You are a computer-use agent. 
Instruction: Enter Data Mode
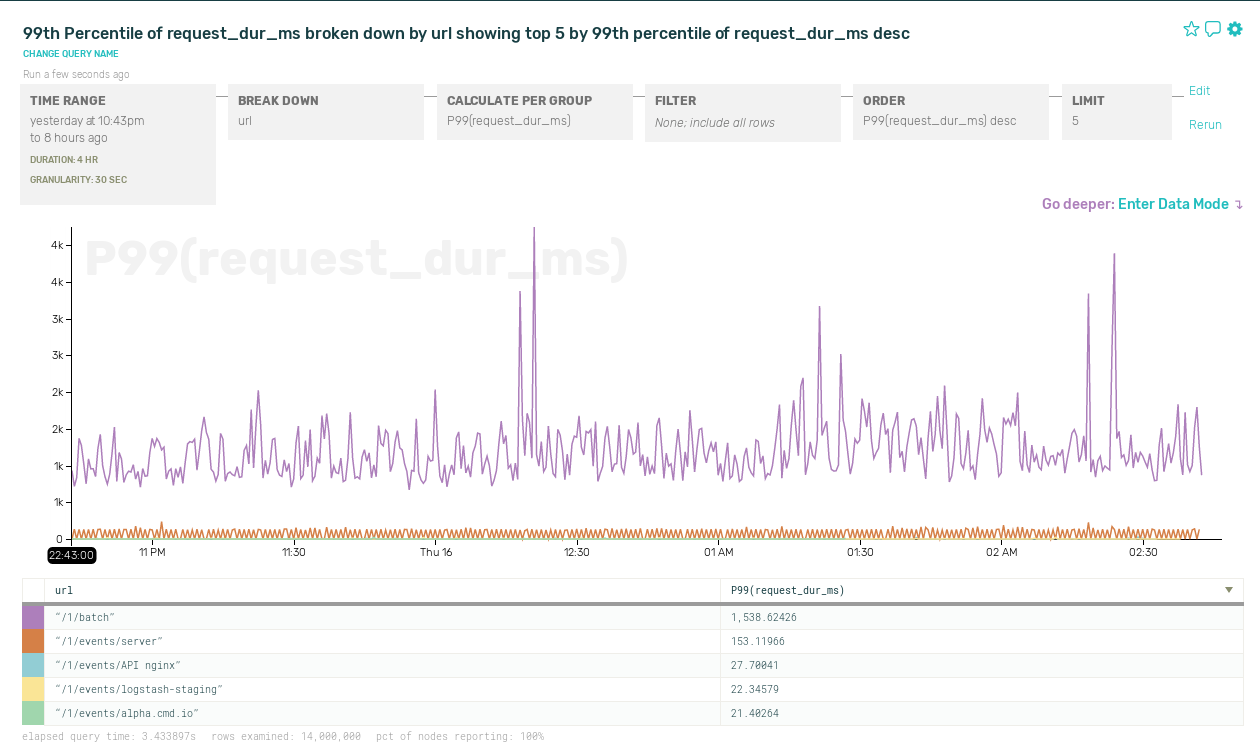(1172, 204)
